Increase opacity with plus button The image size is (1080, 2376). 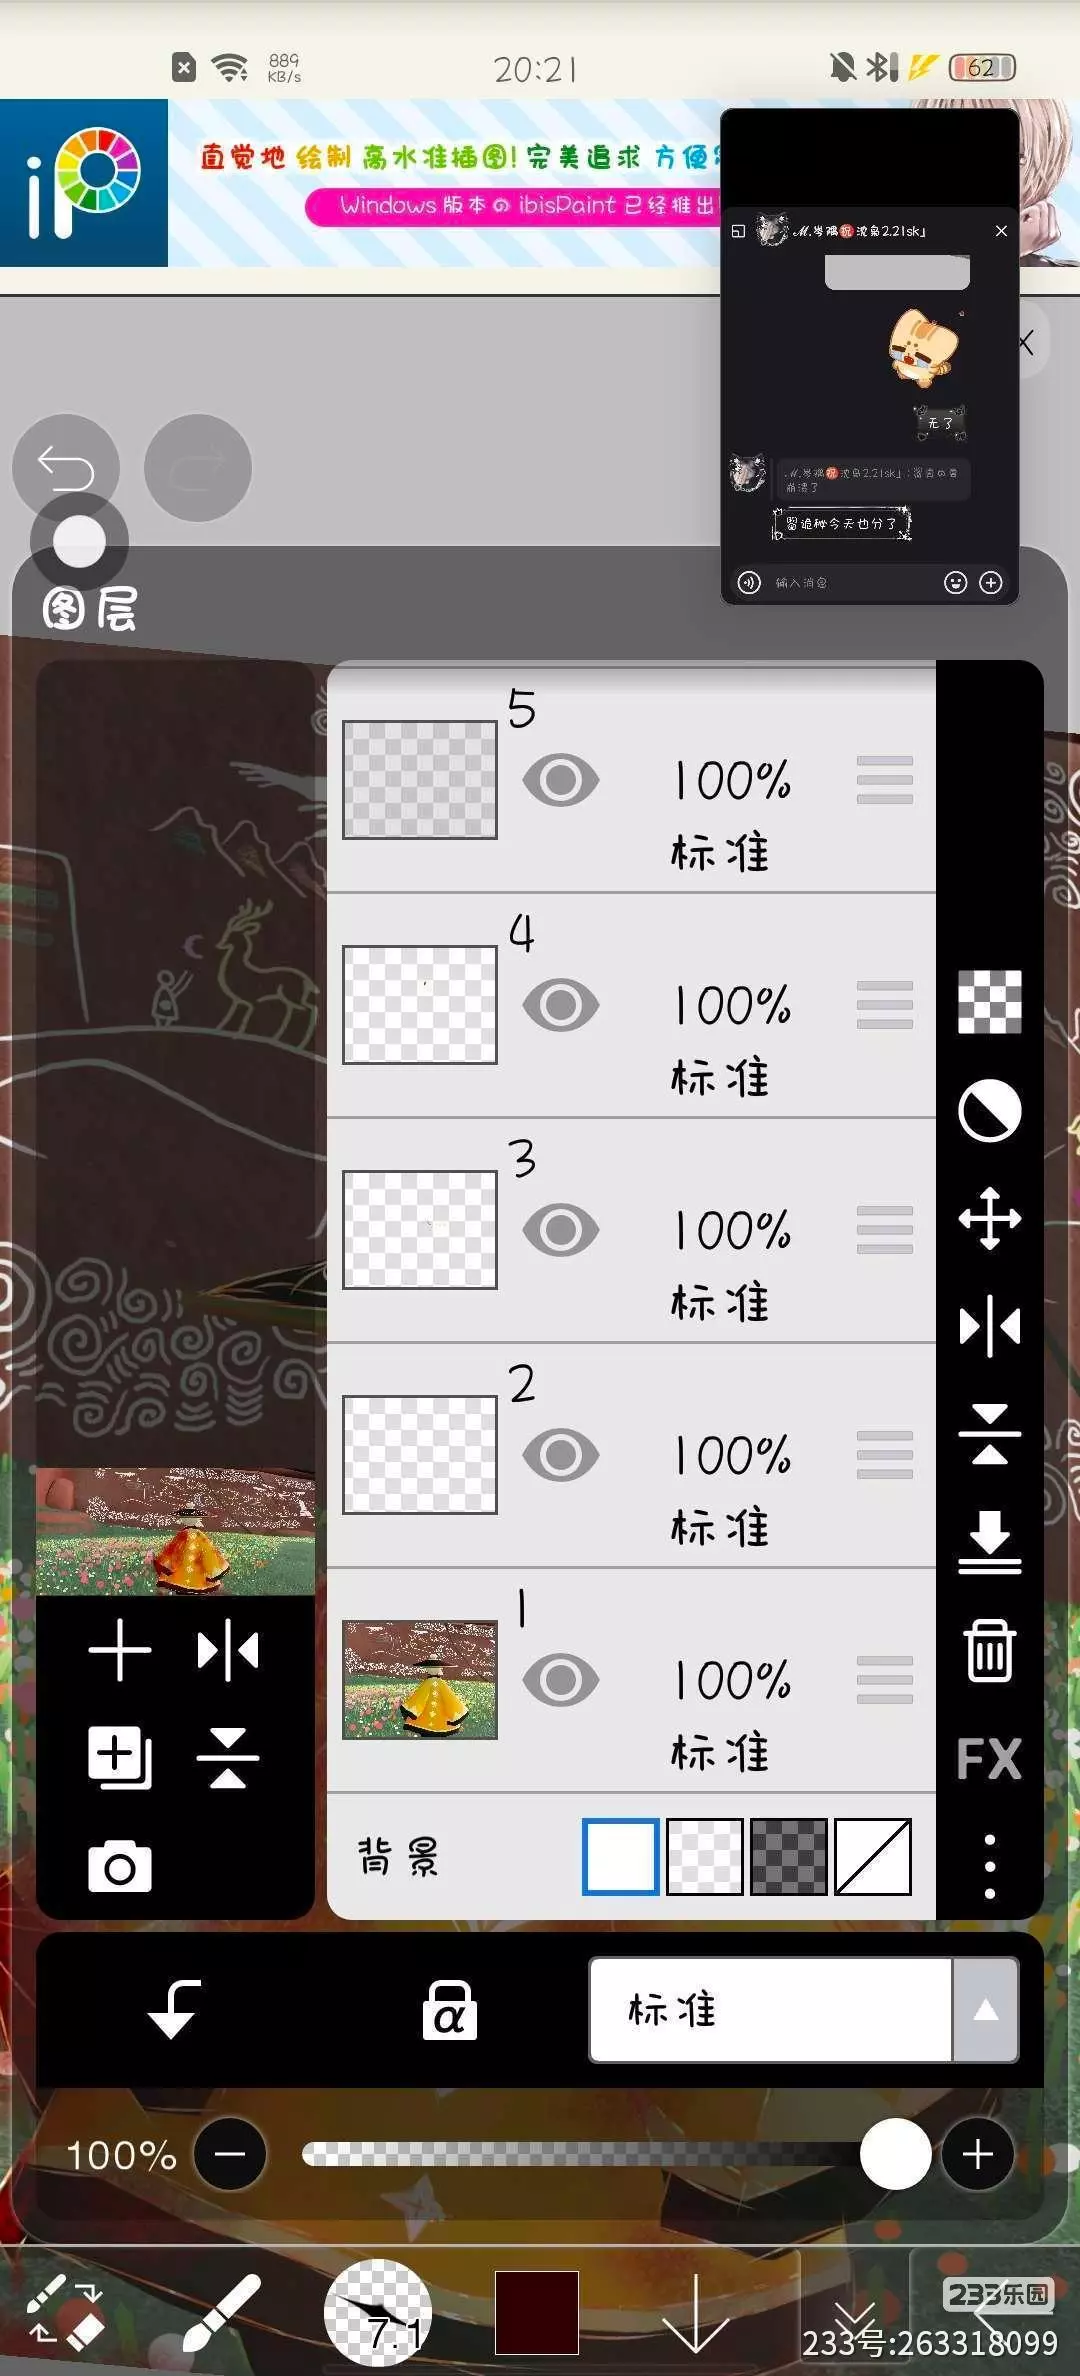977,2154
